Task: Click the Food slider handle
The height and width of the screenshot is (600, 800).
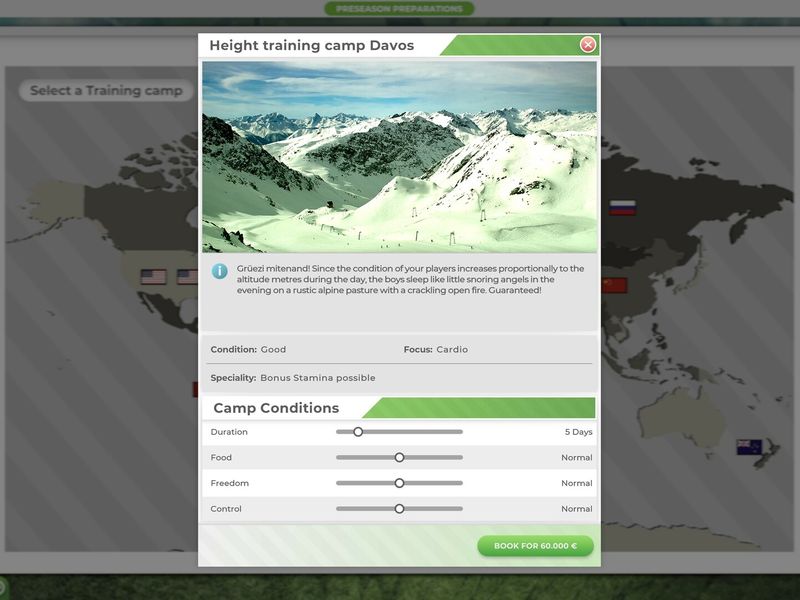Action: (399, 457)
